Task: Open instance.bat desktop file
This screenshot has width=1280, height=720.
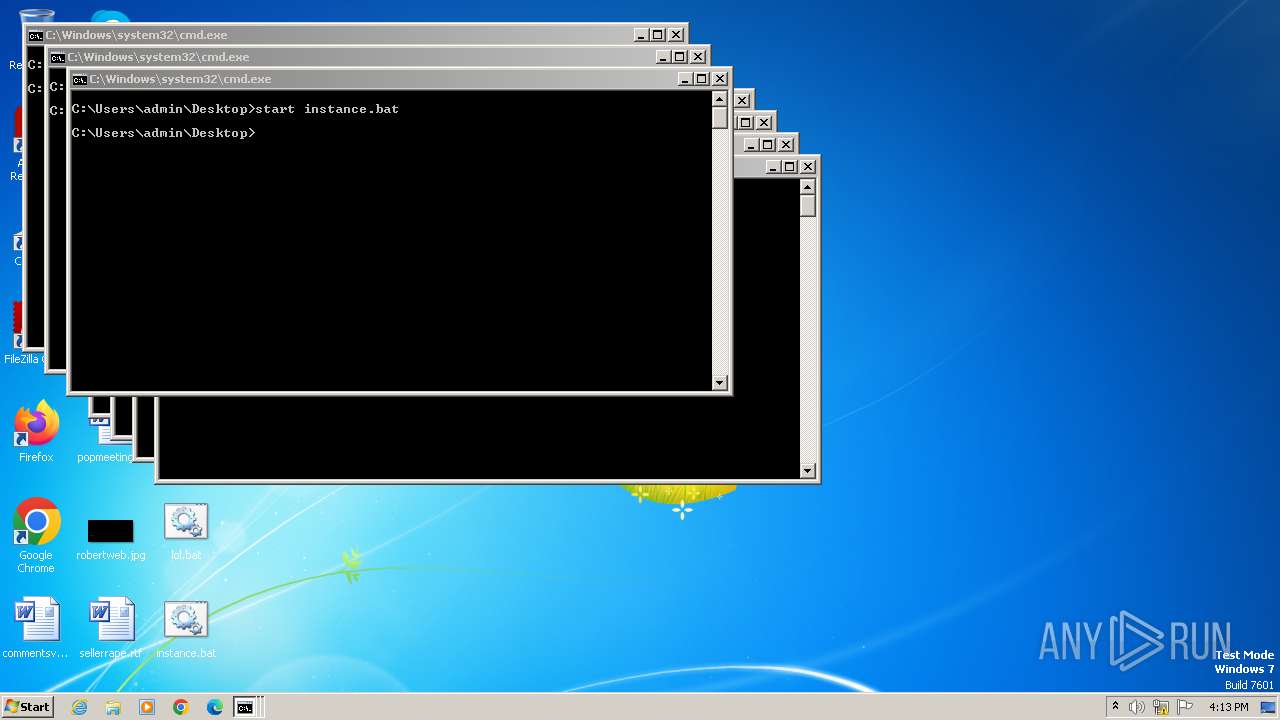Action: (x=186, y=630)
